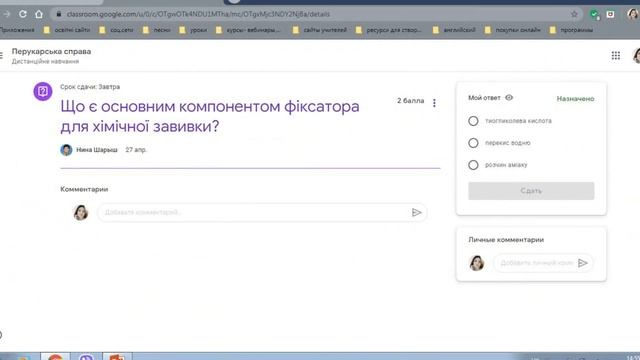Click the user avatar beside class comment field
The height and width of the screenshot is (360, 640).
pyautogui.click(x=81, y=212)
